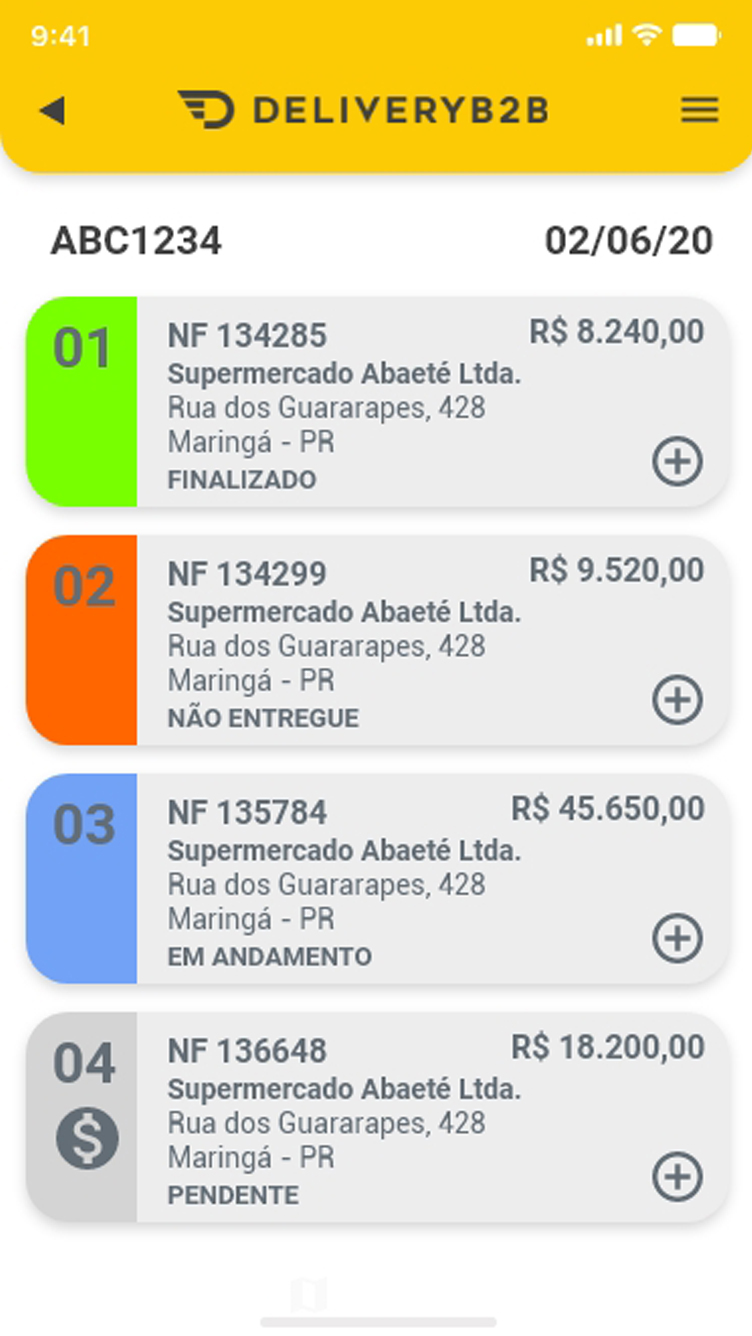The width and height of the screenshot is (752, 1336).
Task: Tap the Wi-Fi status icon
Action: click(647, 36)
